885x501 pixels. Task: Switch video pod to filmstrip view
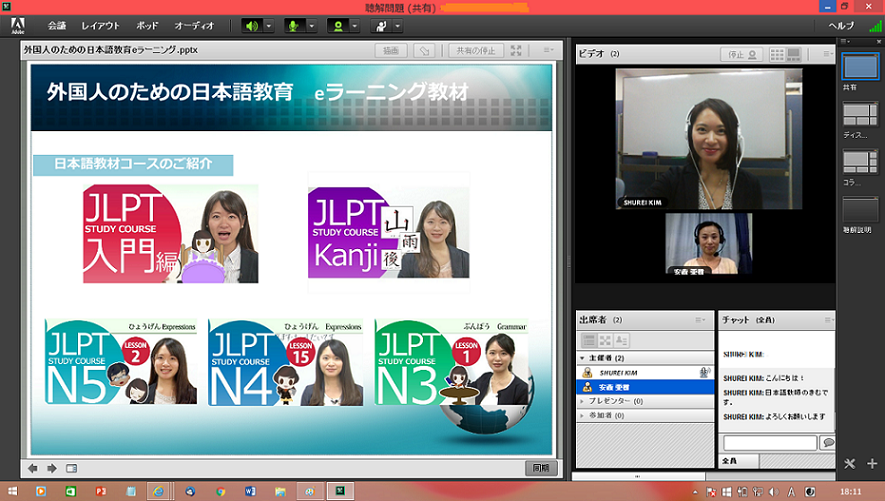(793, 54)
